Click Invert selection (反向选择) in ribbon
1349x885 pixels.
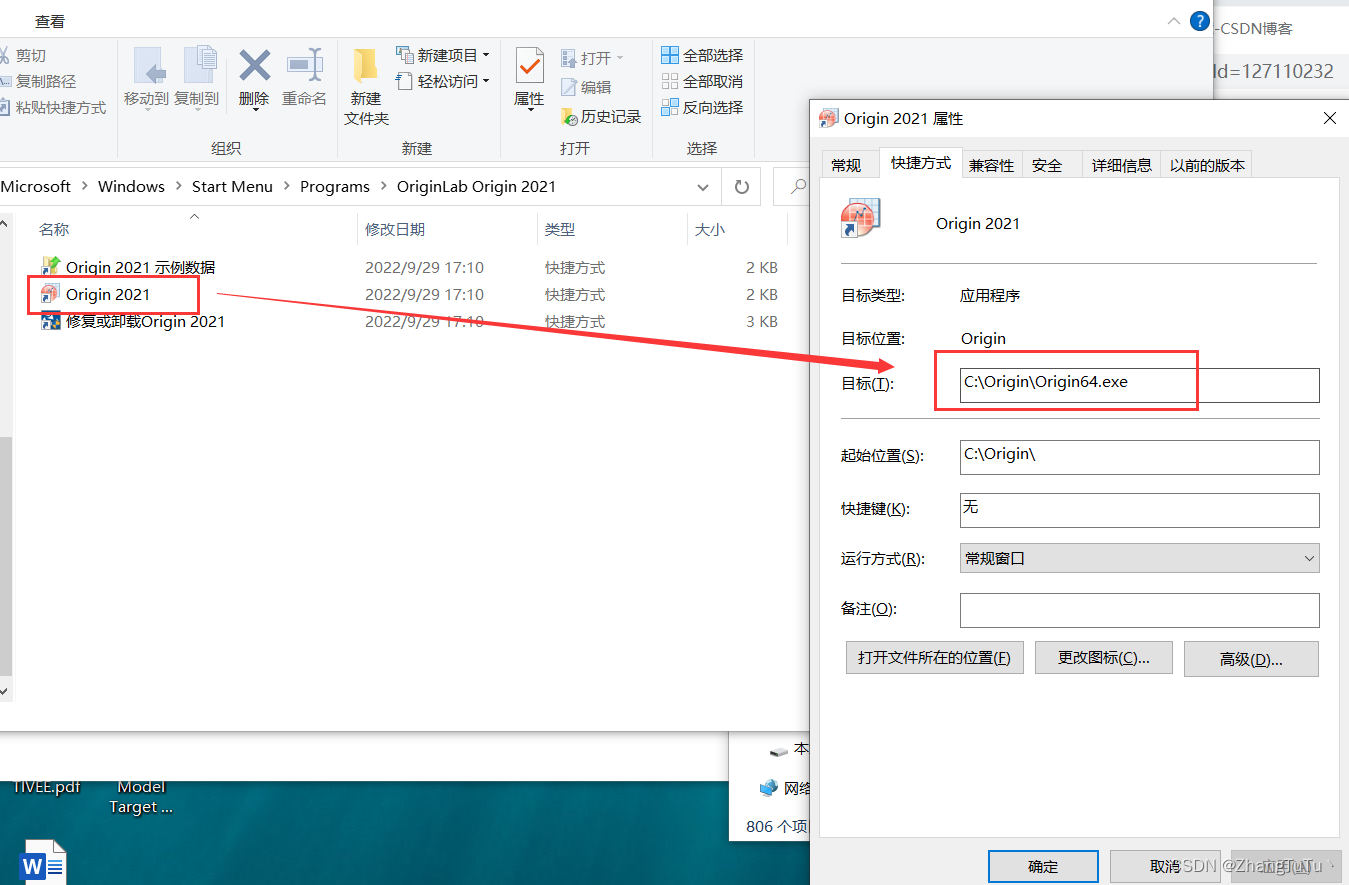point(702,107)
